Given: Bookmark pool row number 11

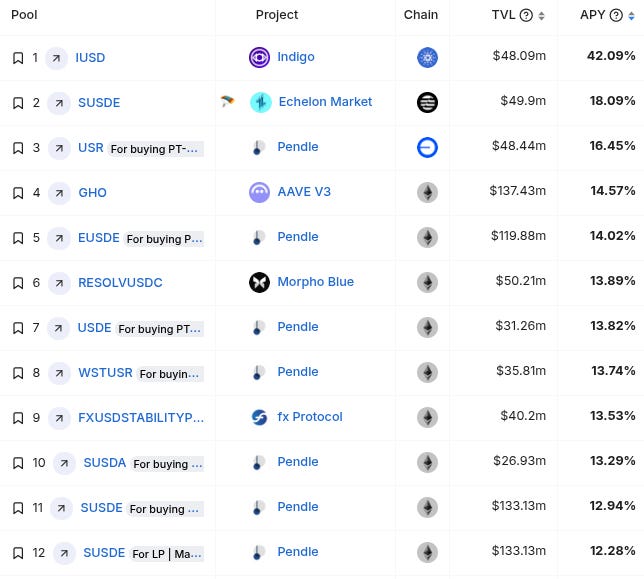Looking at the screenshot, I should 18,508.
